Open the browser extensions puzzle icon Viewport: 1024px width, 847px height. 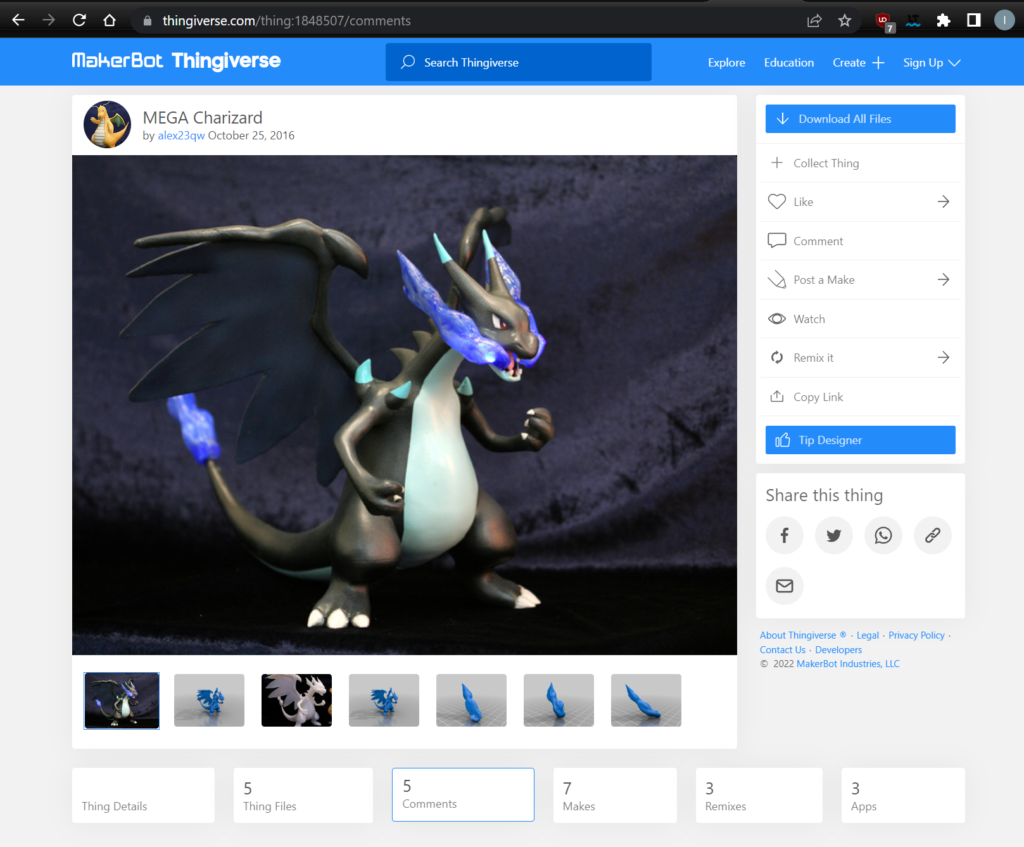pyautogui.click(x=943, y=20)
